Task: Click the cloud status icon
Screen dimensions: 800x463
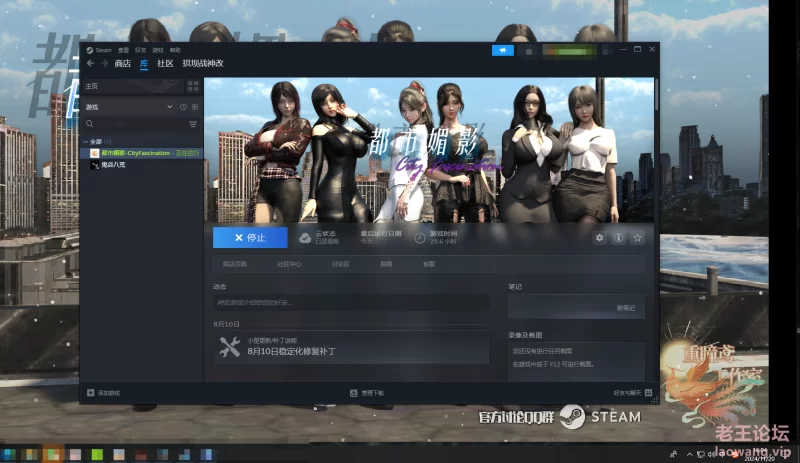Action: (x=305, y=238)
